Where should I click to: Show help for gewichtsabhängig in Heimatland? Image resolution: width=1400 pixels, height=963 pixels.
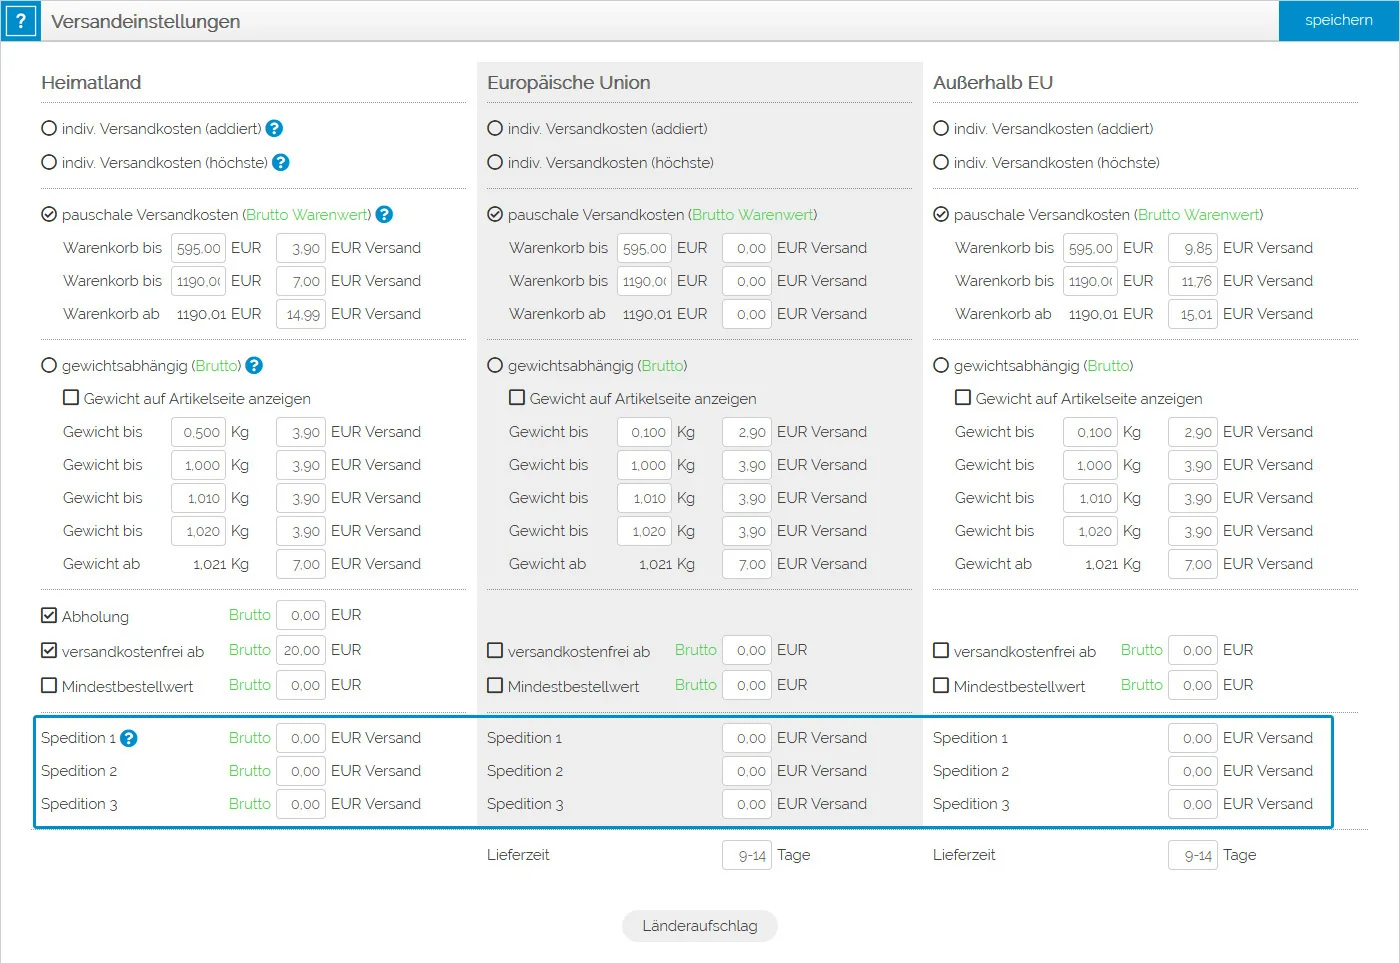click(254, 366)
